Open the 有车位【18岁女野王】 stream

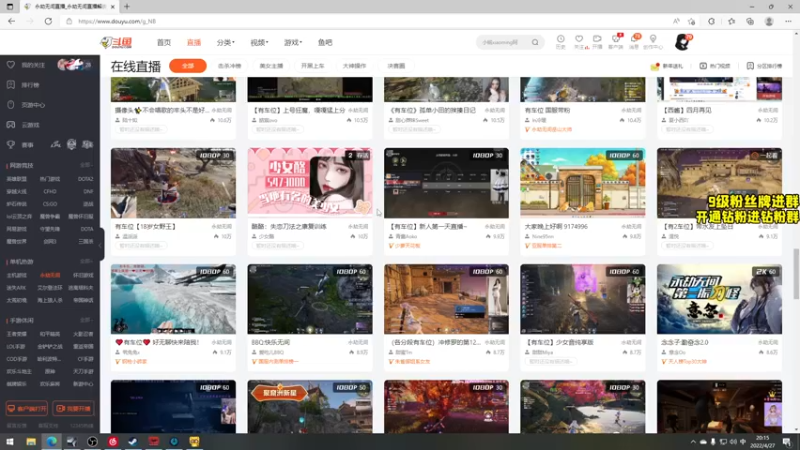173,183
